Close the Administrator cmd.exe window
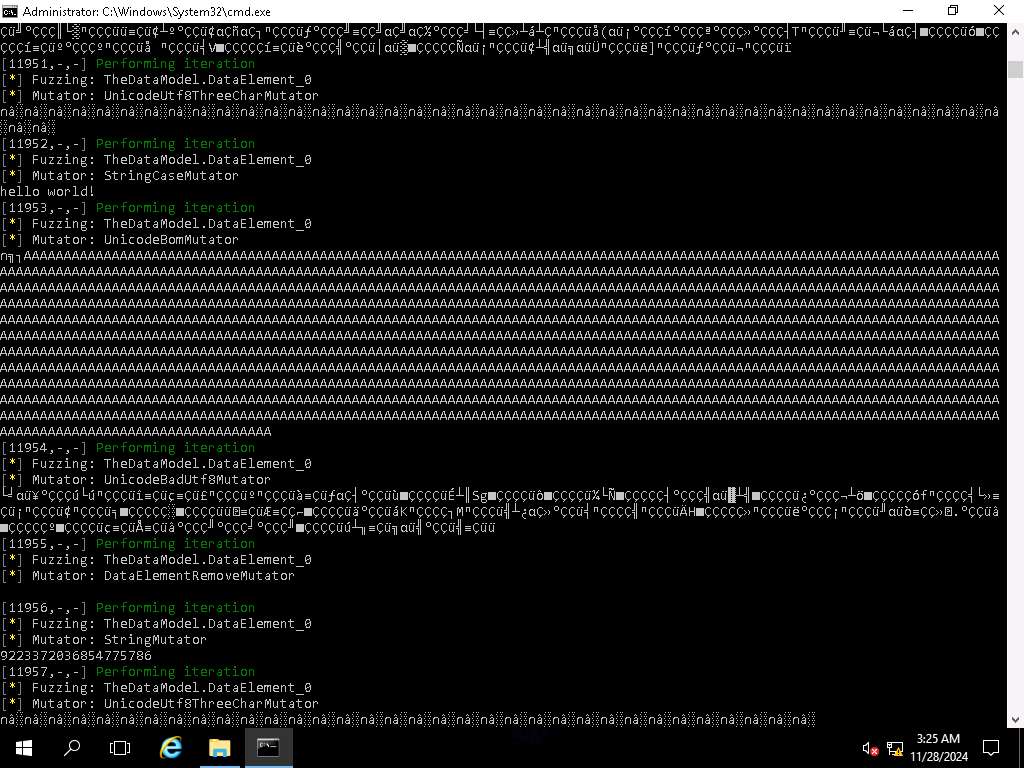The image size is (1024, 768). [x=998, y=11]
